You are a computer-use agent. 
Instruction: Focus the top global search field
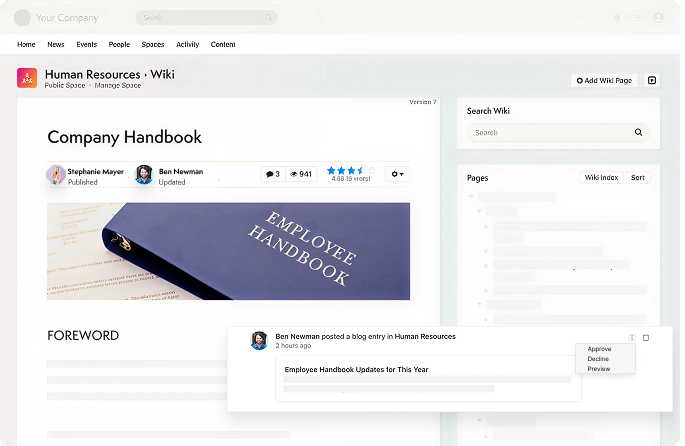click(x=207, y=17)
